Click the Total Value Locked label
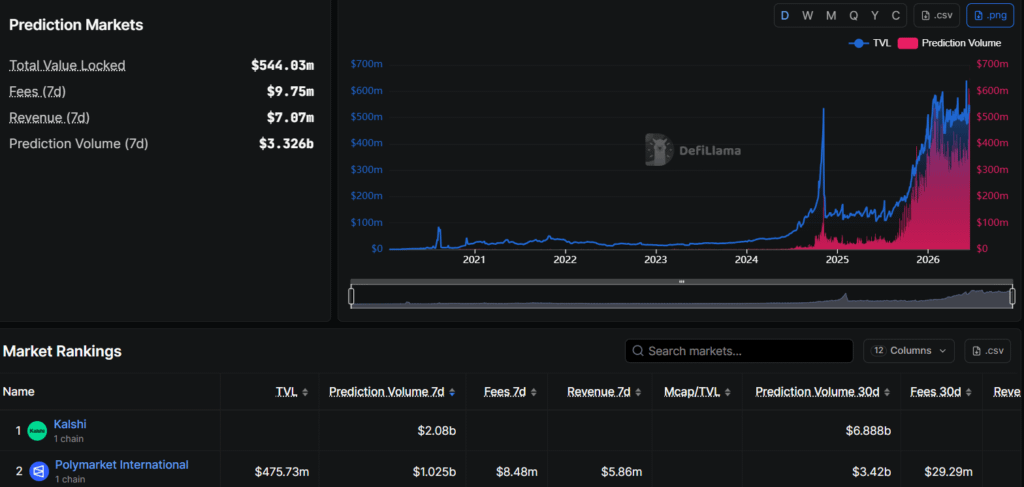 tap(67, 65)
